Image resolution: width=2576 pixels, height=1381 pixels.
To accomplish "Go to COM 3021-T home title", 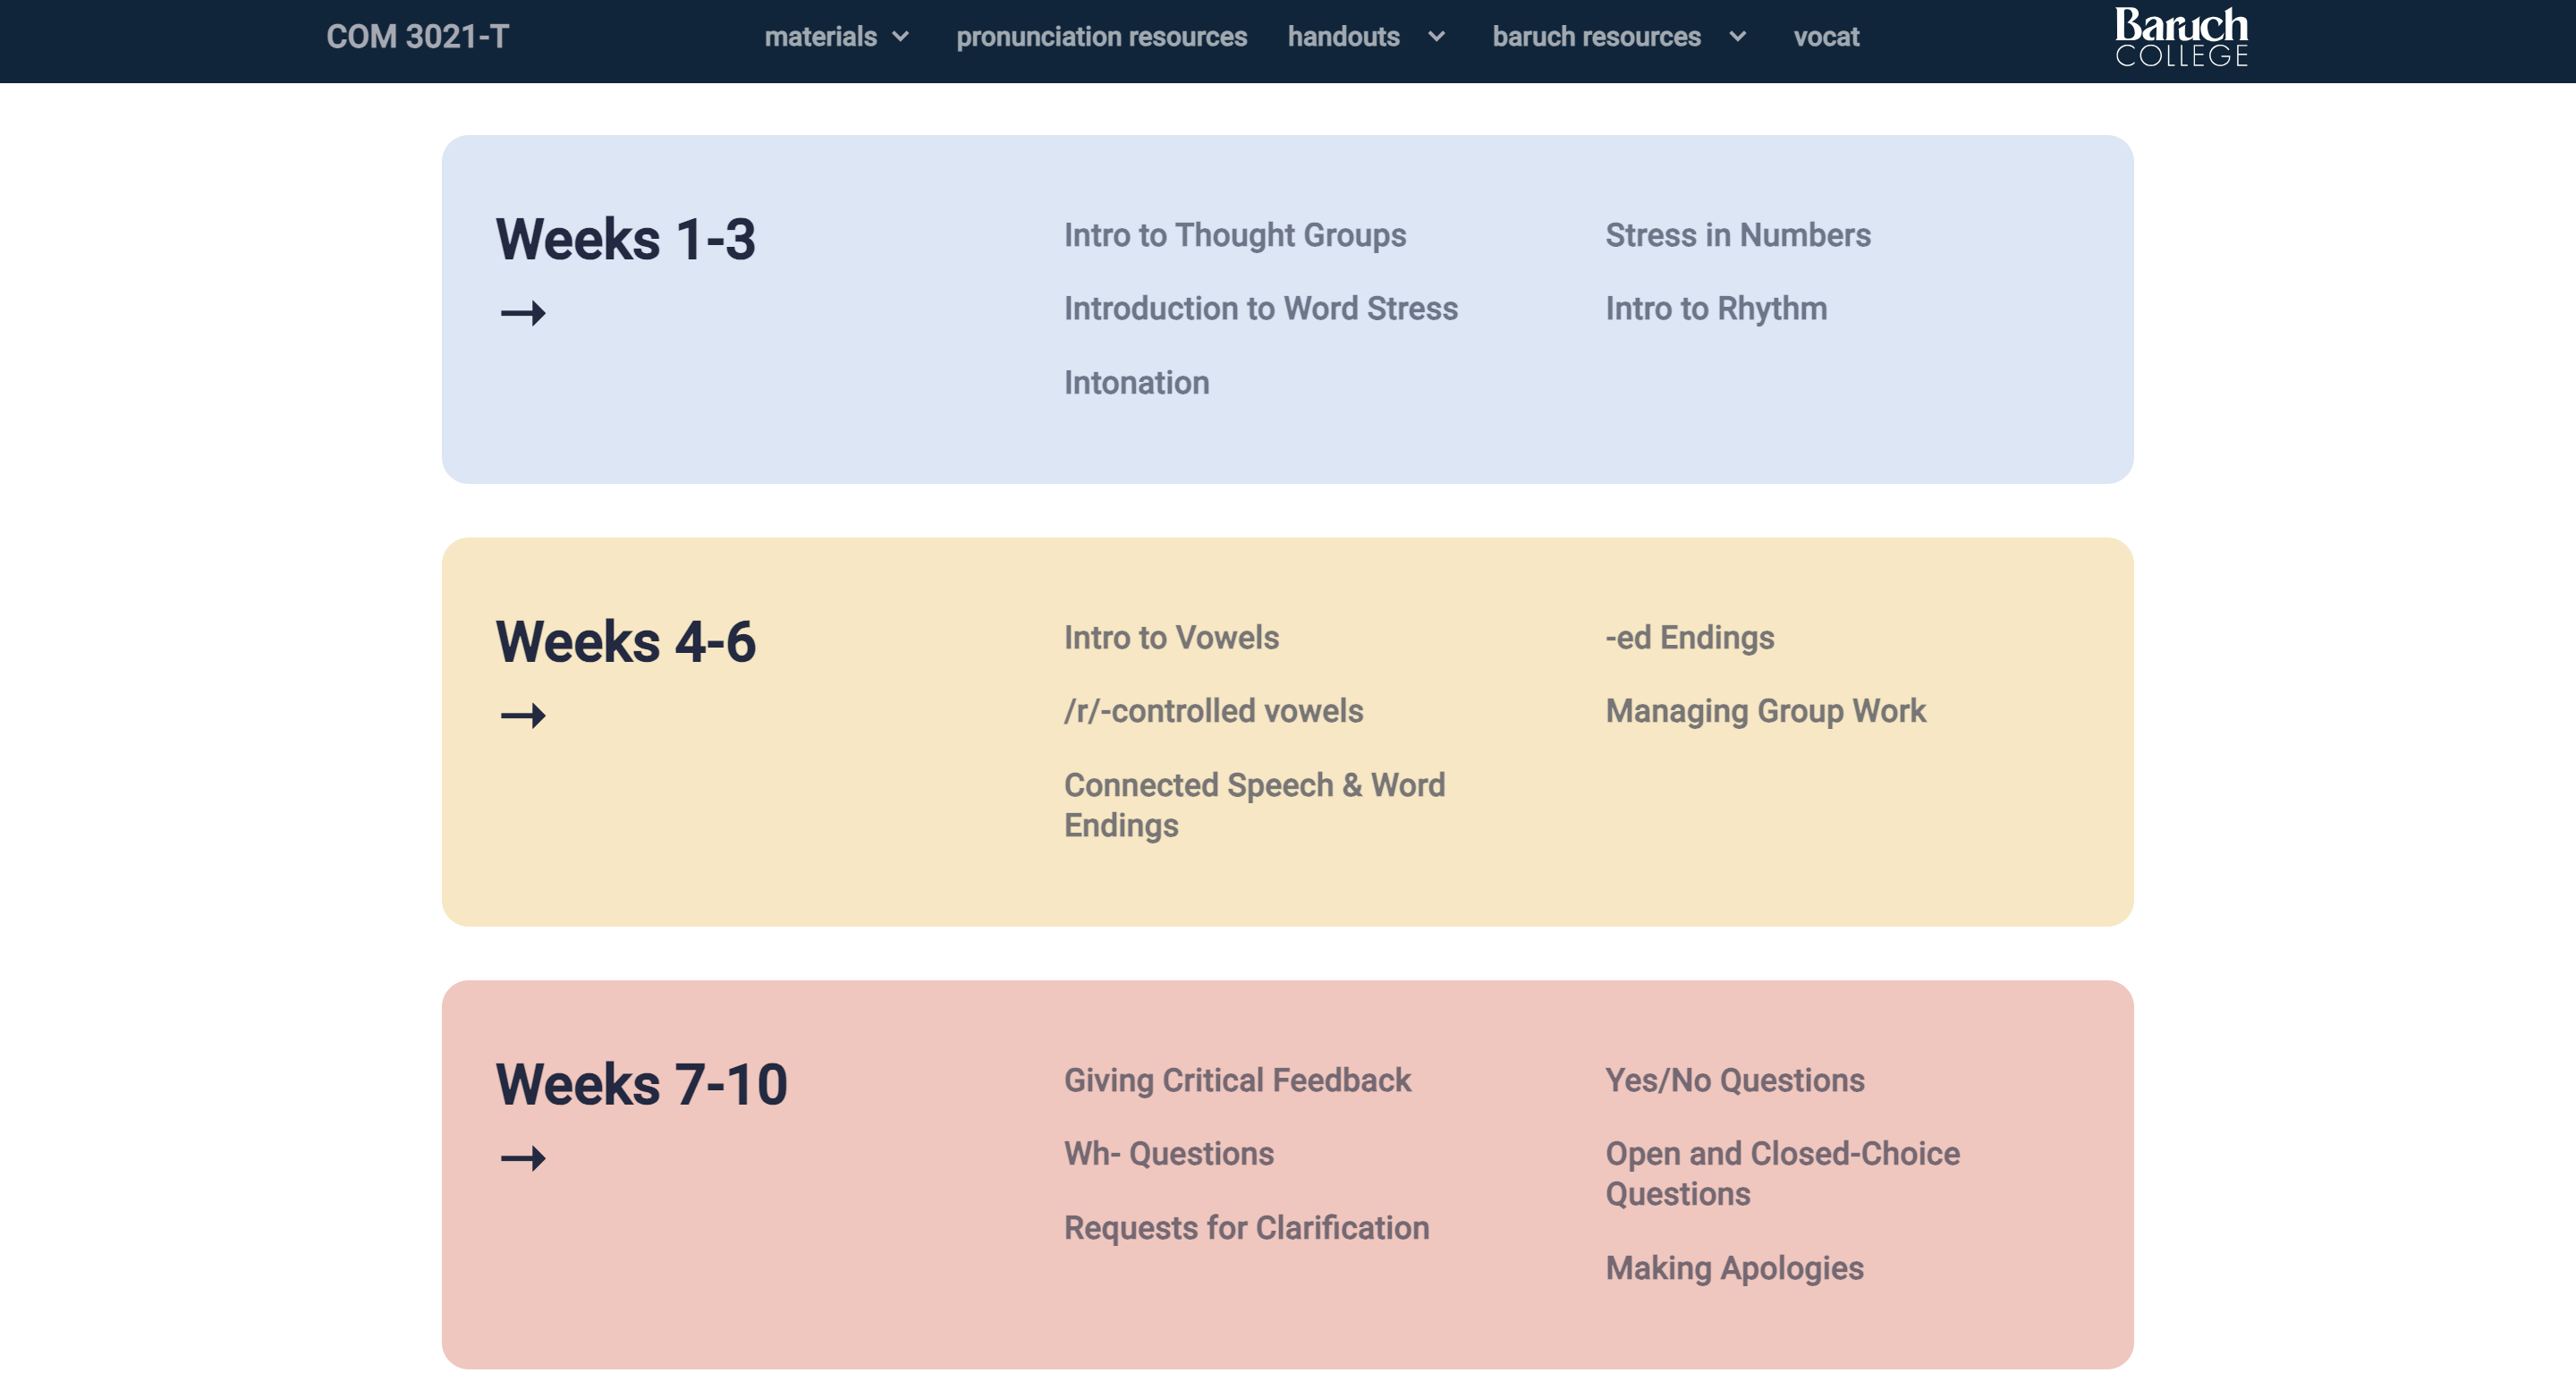I will [417, 37].
